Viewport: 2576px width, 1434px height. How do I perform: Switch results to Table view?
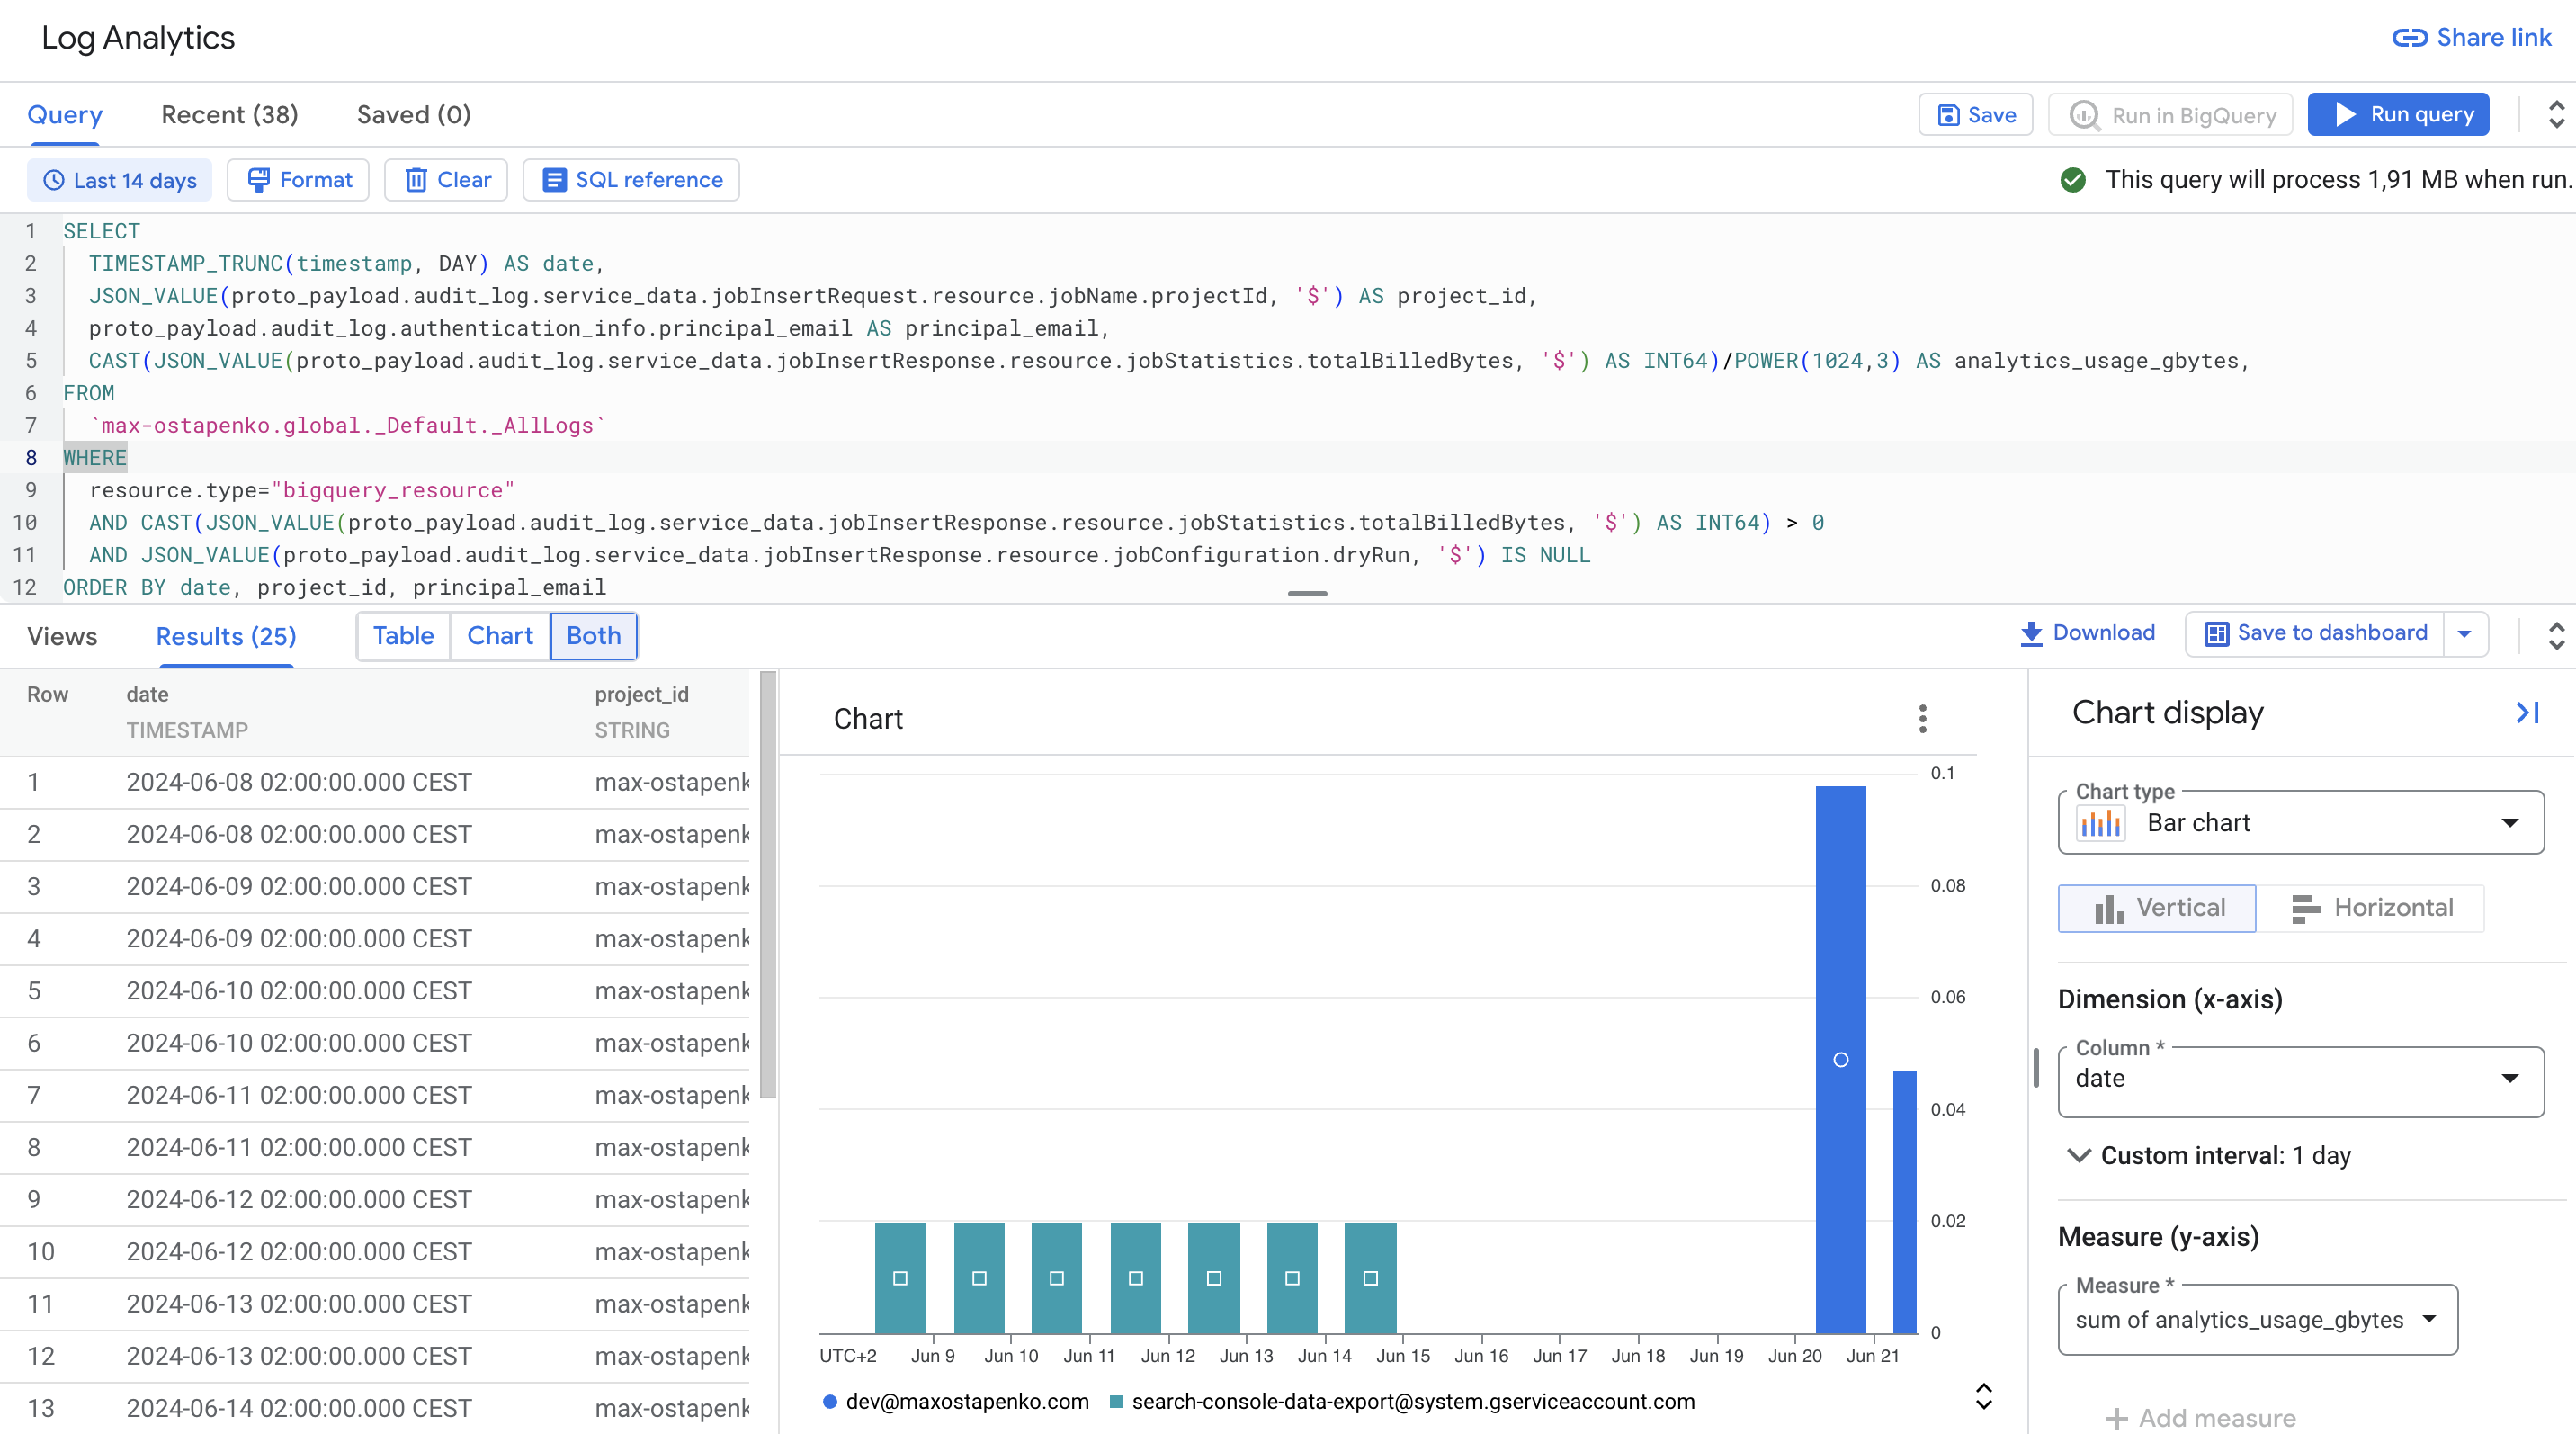click(403, 636)
